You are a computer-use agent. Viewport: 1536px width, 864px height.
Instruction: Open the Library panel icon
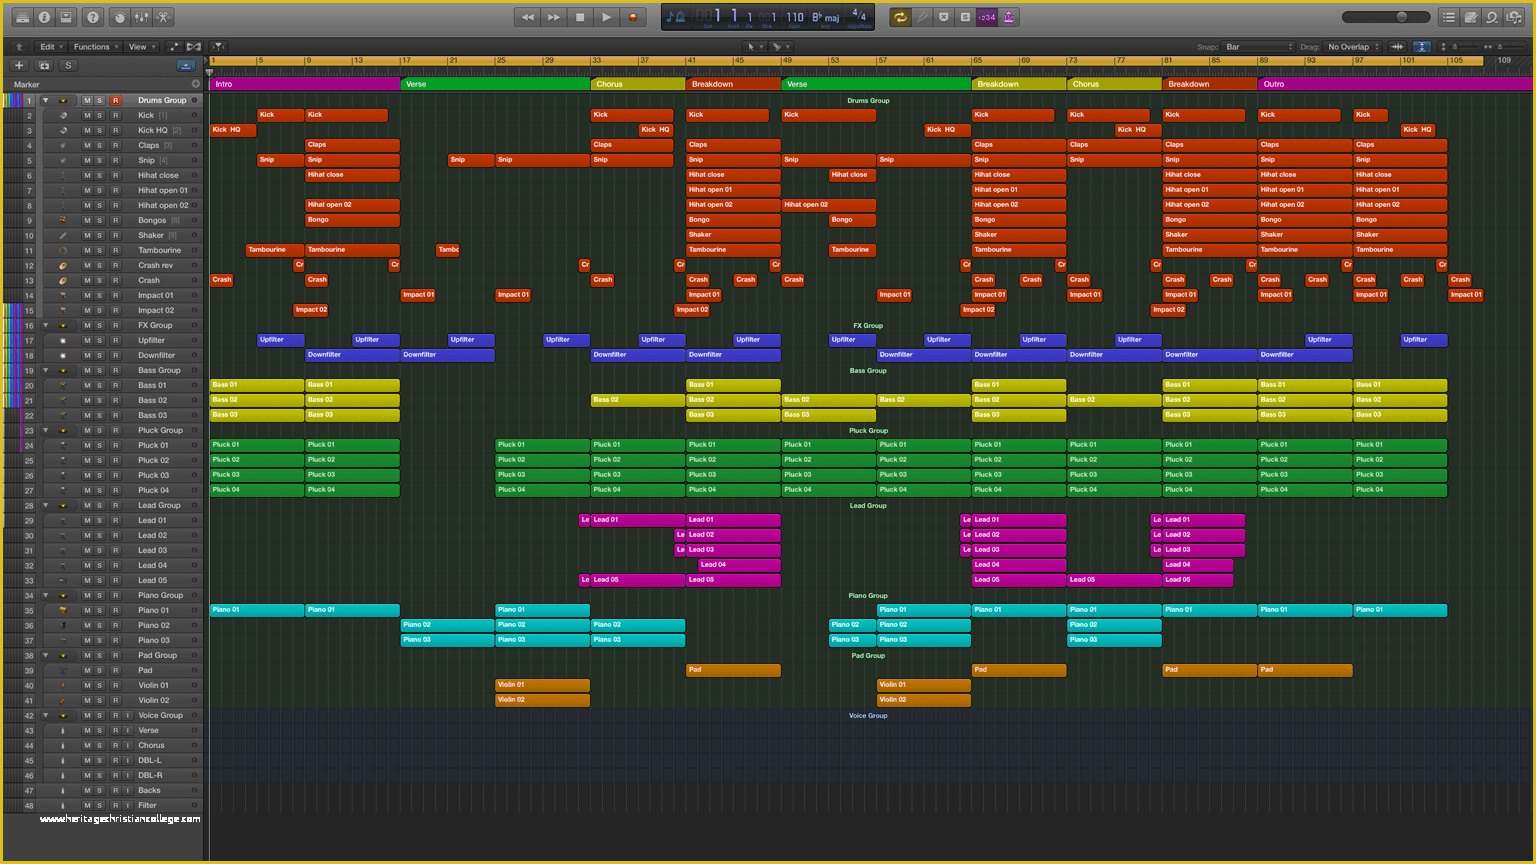(x=22, y=17)
